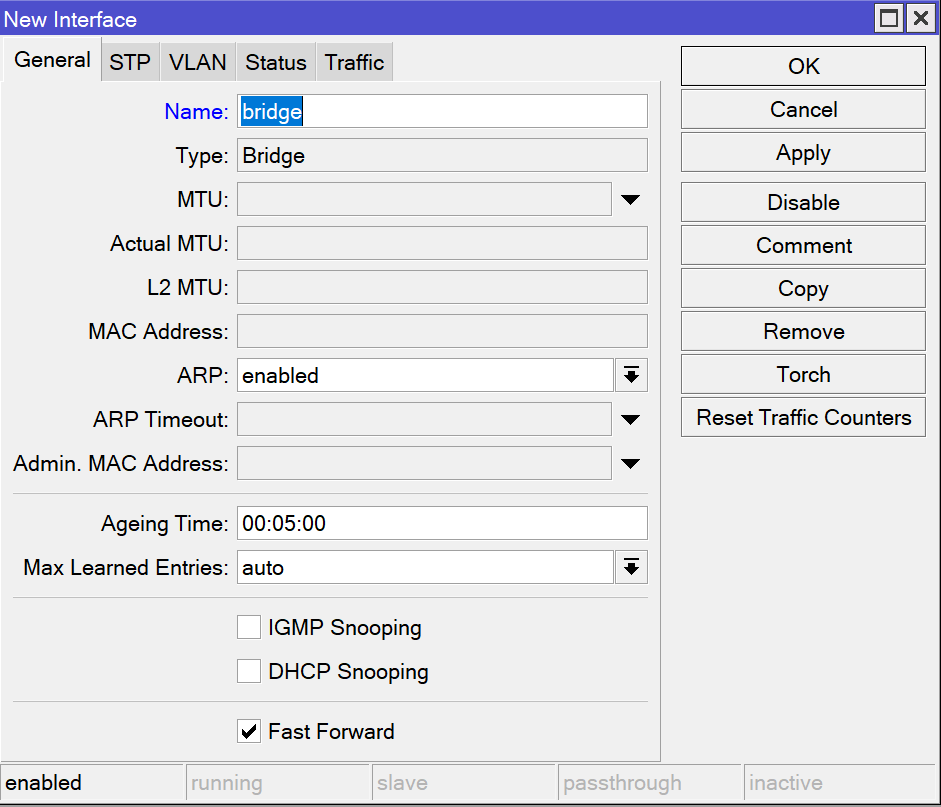941x807 pixels.
Task: Close the New Interface dialog
Action: click(919, 19)
